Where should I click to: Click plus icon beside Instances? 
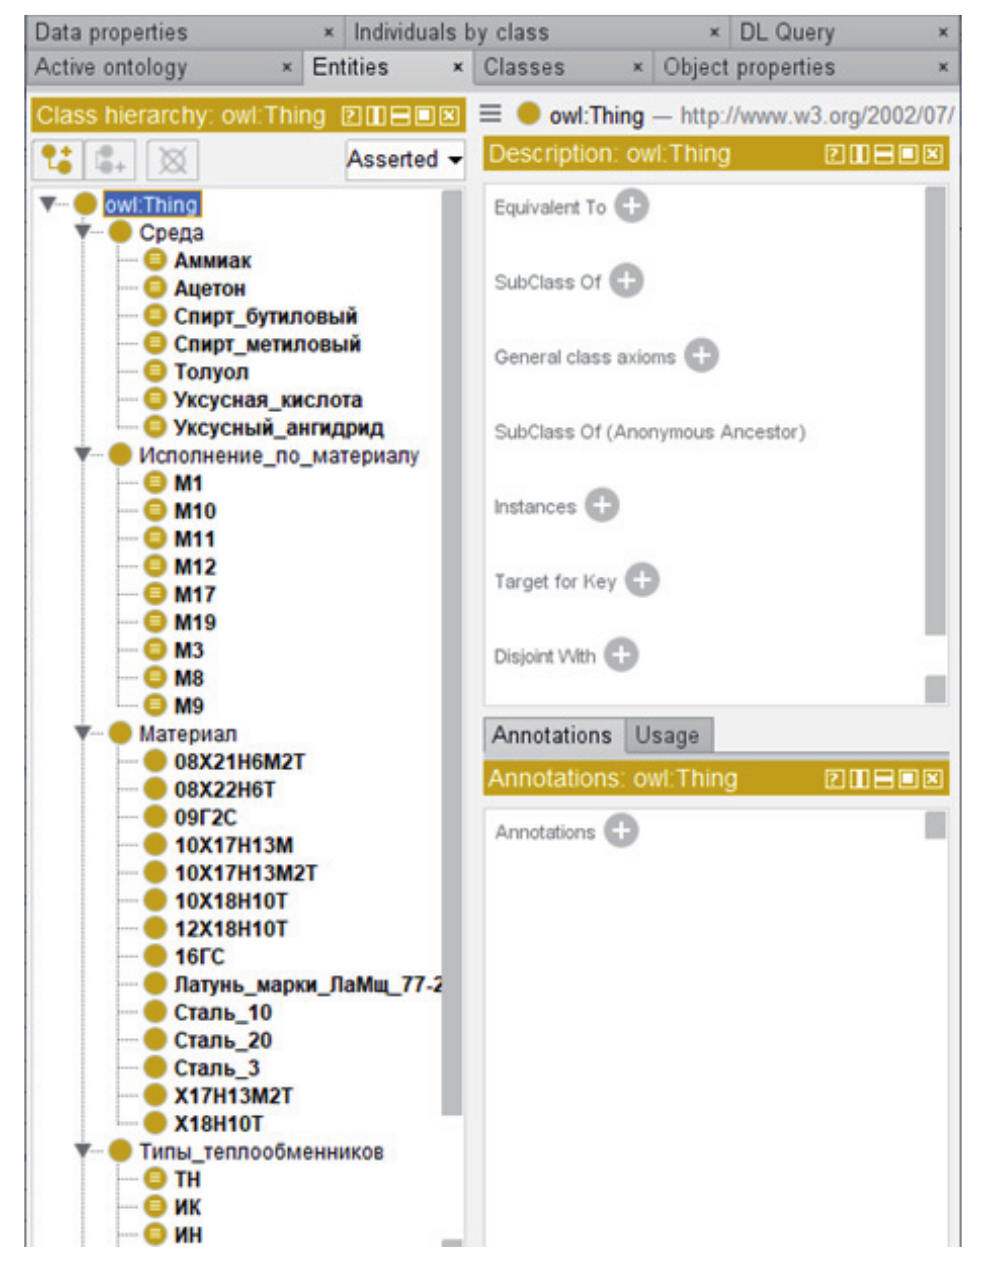pos(601,505)
